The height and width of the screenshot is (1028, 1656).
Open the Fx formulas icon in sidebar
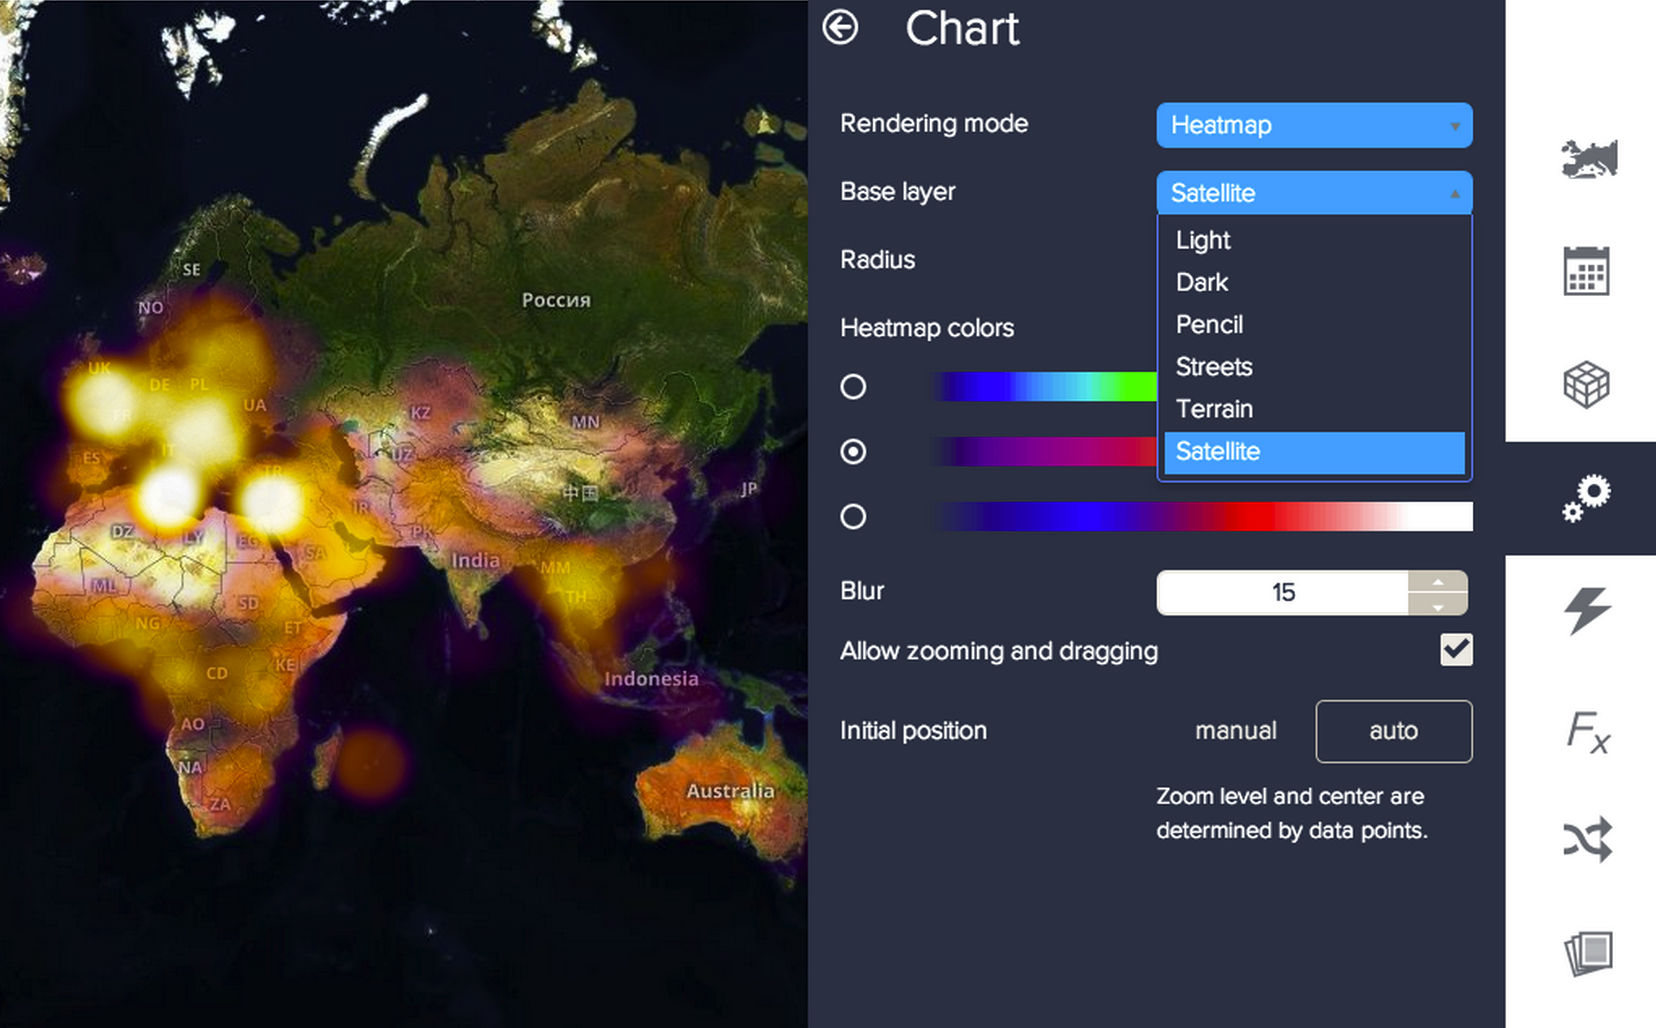[1587, 731]
